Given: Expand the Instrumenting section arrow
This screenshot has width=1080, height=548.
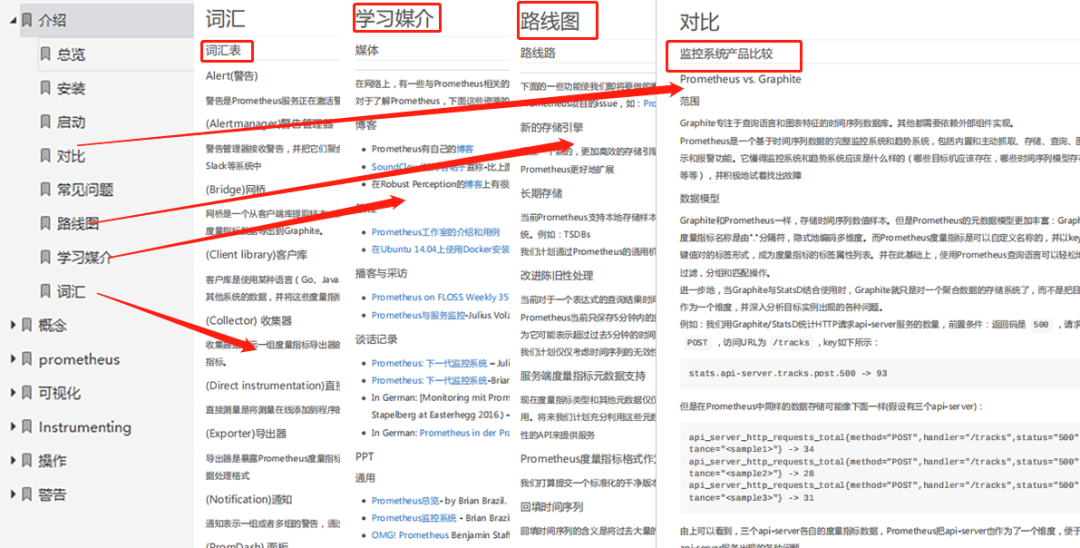Looking at the screenshot, I should click(x=11, y=427).
